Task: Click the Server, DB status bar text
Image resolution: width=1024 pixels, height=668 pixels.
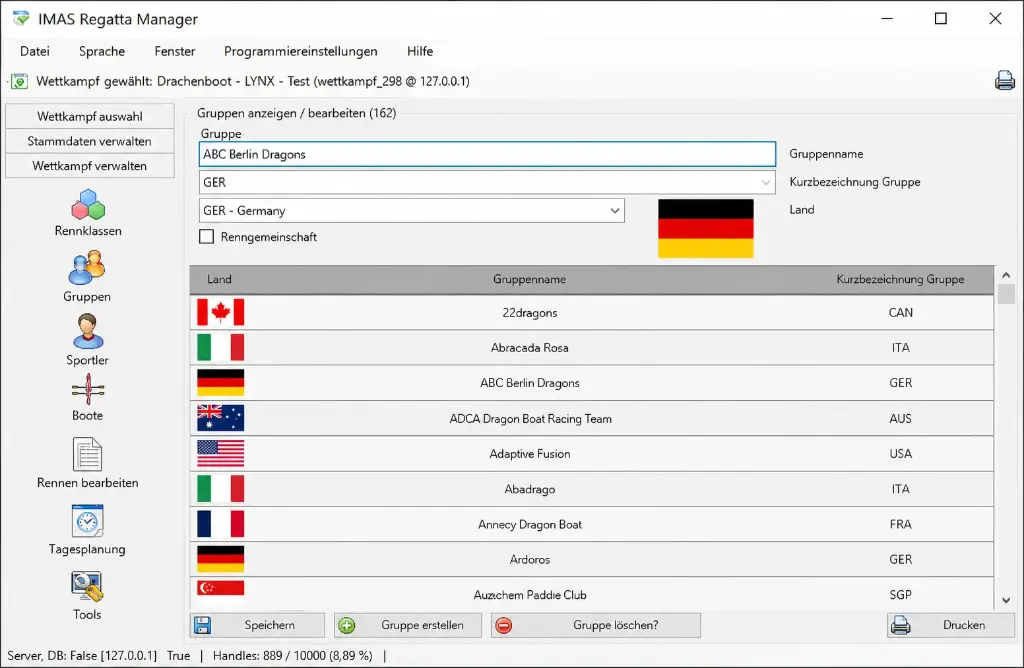Action: [82, 656]
